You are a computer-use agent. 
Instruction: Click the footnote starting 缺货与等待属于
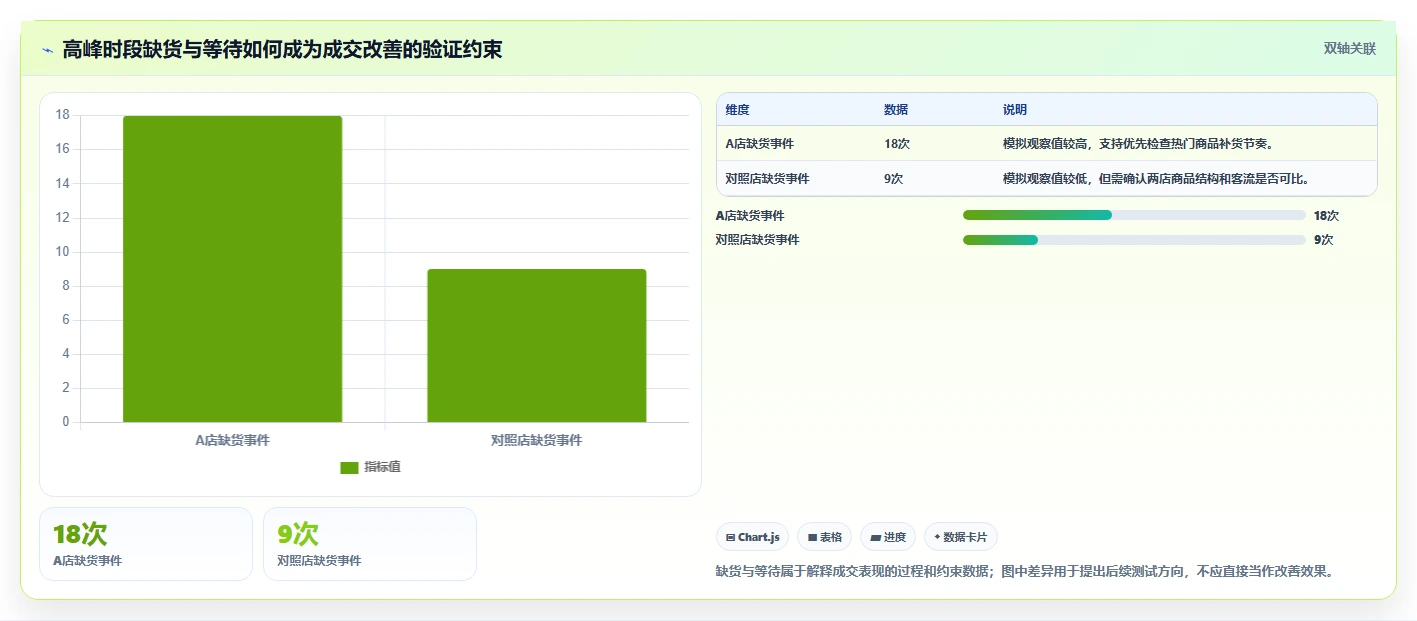(x=1027, y=571)
